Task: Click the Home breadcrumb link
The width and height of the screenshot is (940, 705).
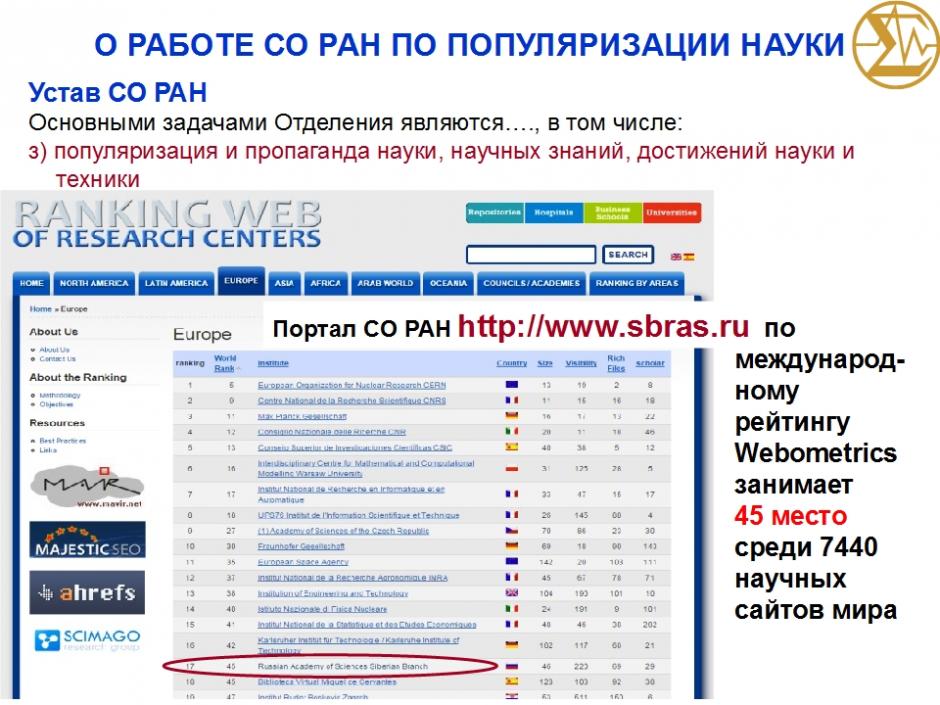Action: pos(41,309)
